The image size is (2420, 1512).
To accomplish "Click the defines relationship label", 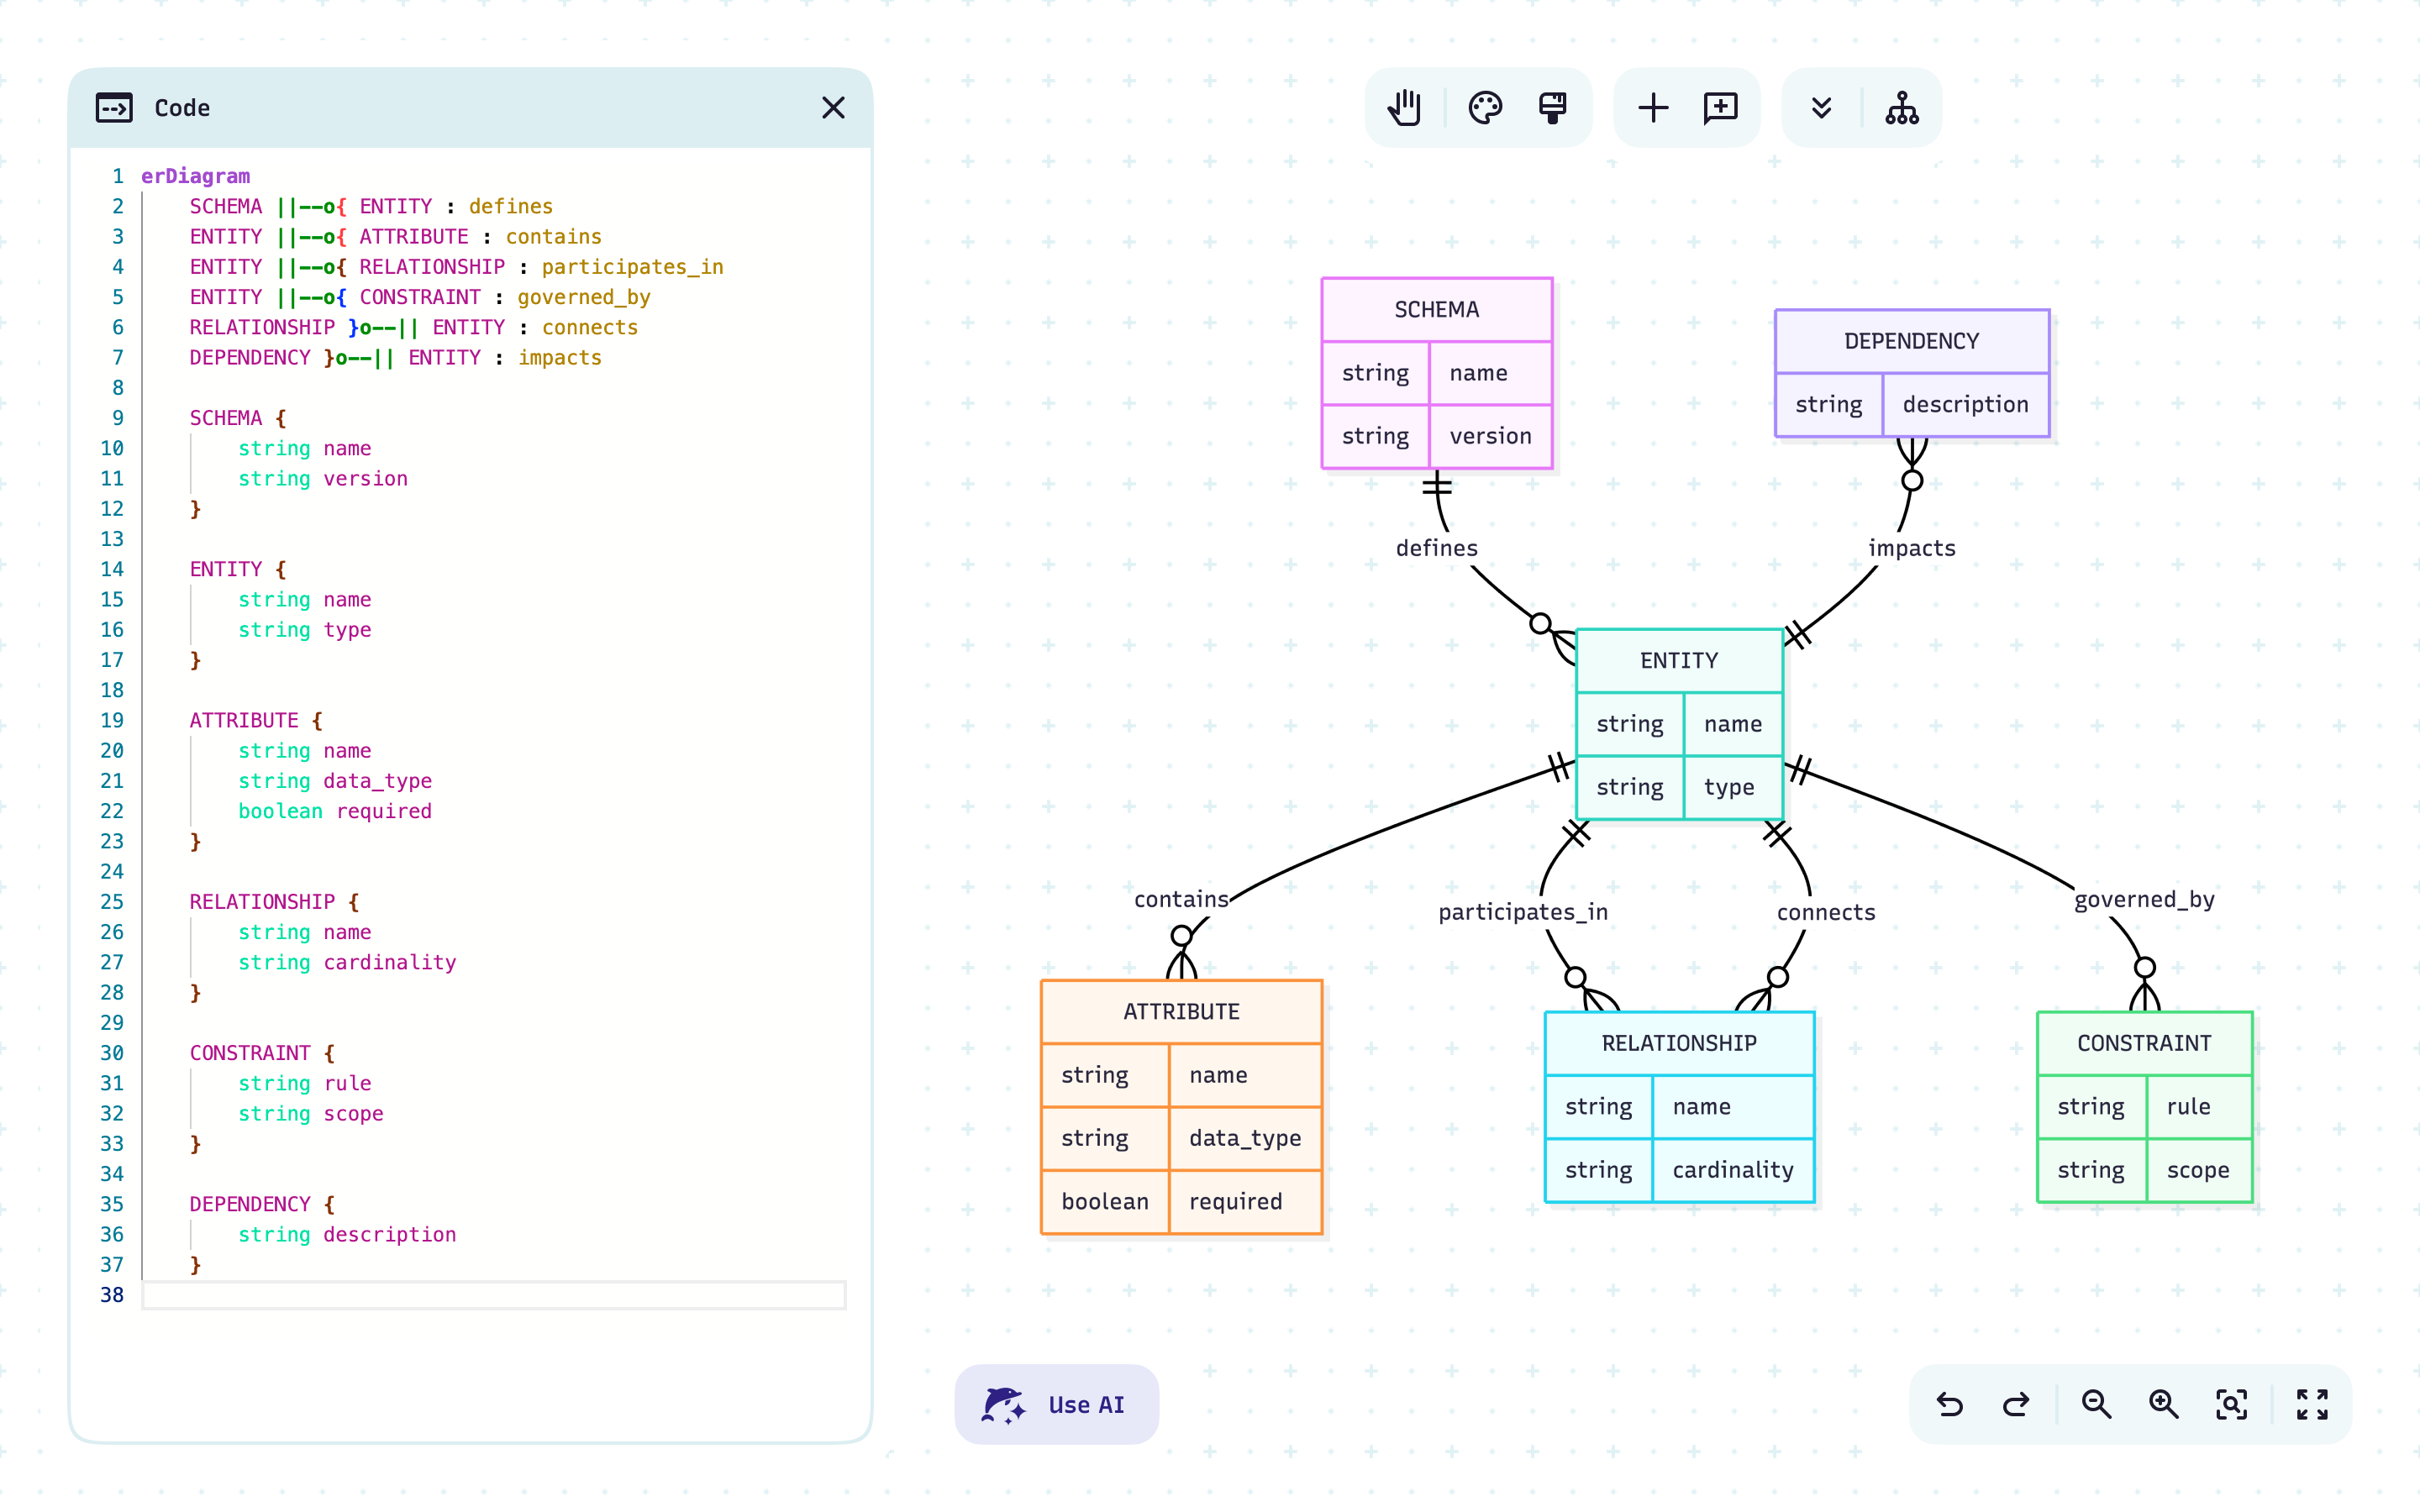I will pyautogui.click(x=1437, y=548).
